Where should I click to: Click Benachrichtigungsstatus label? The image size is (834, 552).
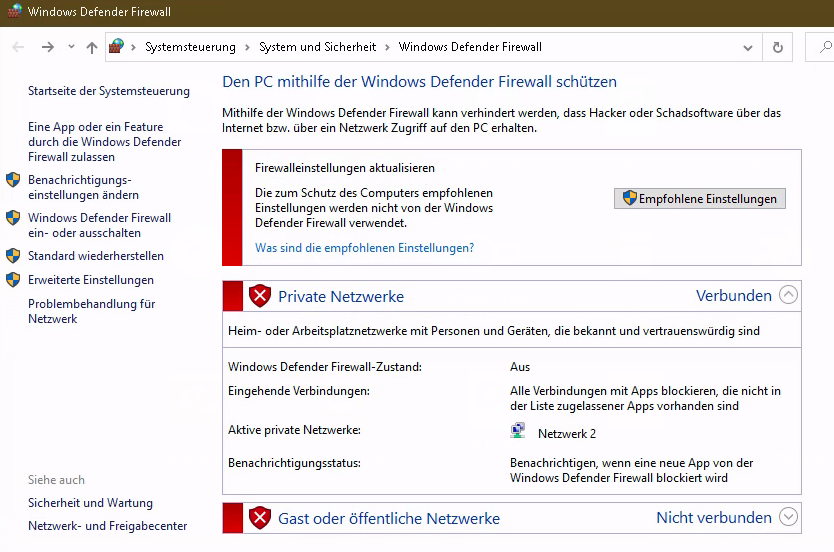294,463
